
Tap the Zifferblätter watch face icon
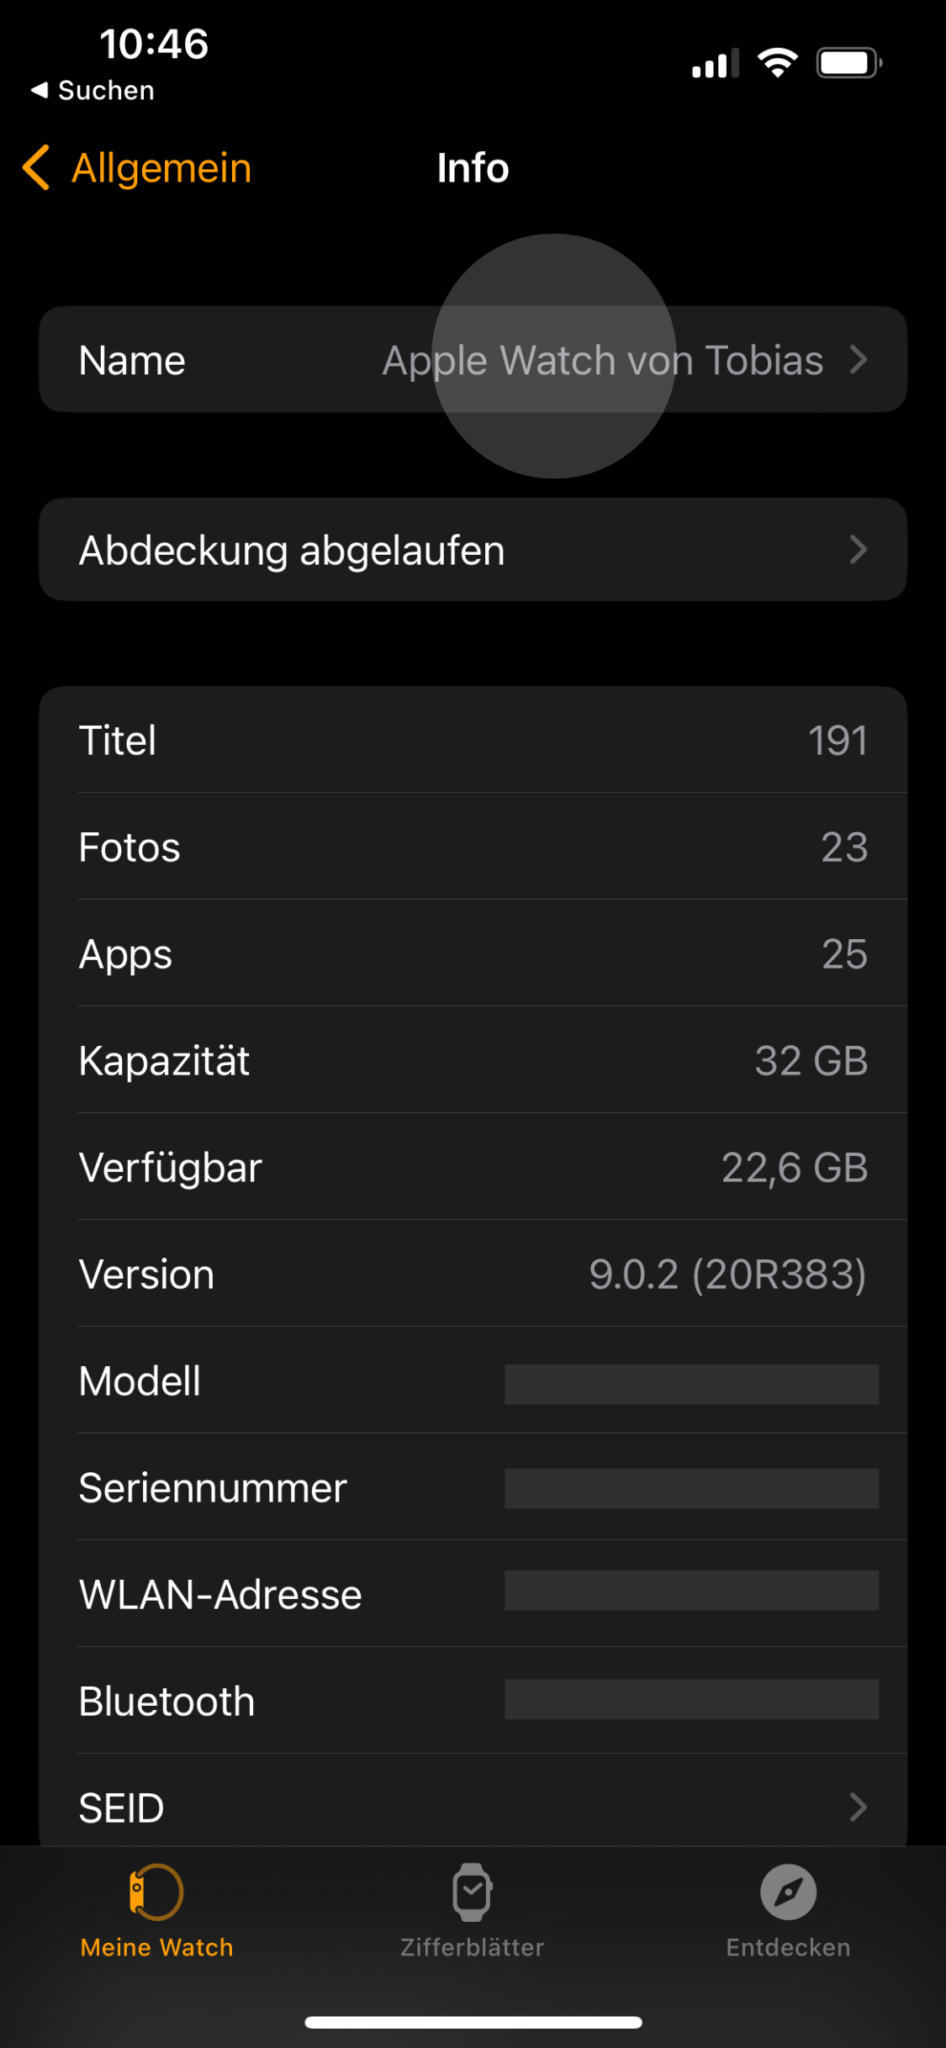tap(472, 1891)
